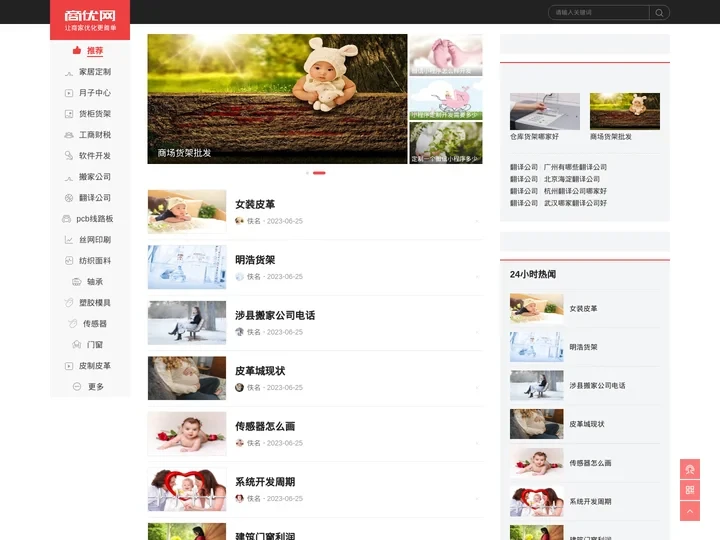Select the 推荐 thumbs-up icon
Image resolution: width=720 pixels, height=540 pixels.
coord(77,51)
